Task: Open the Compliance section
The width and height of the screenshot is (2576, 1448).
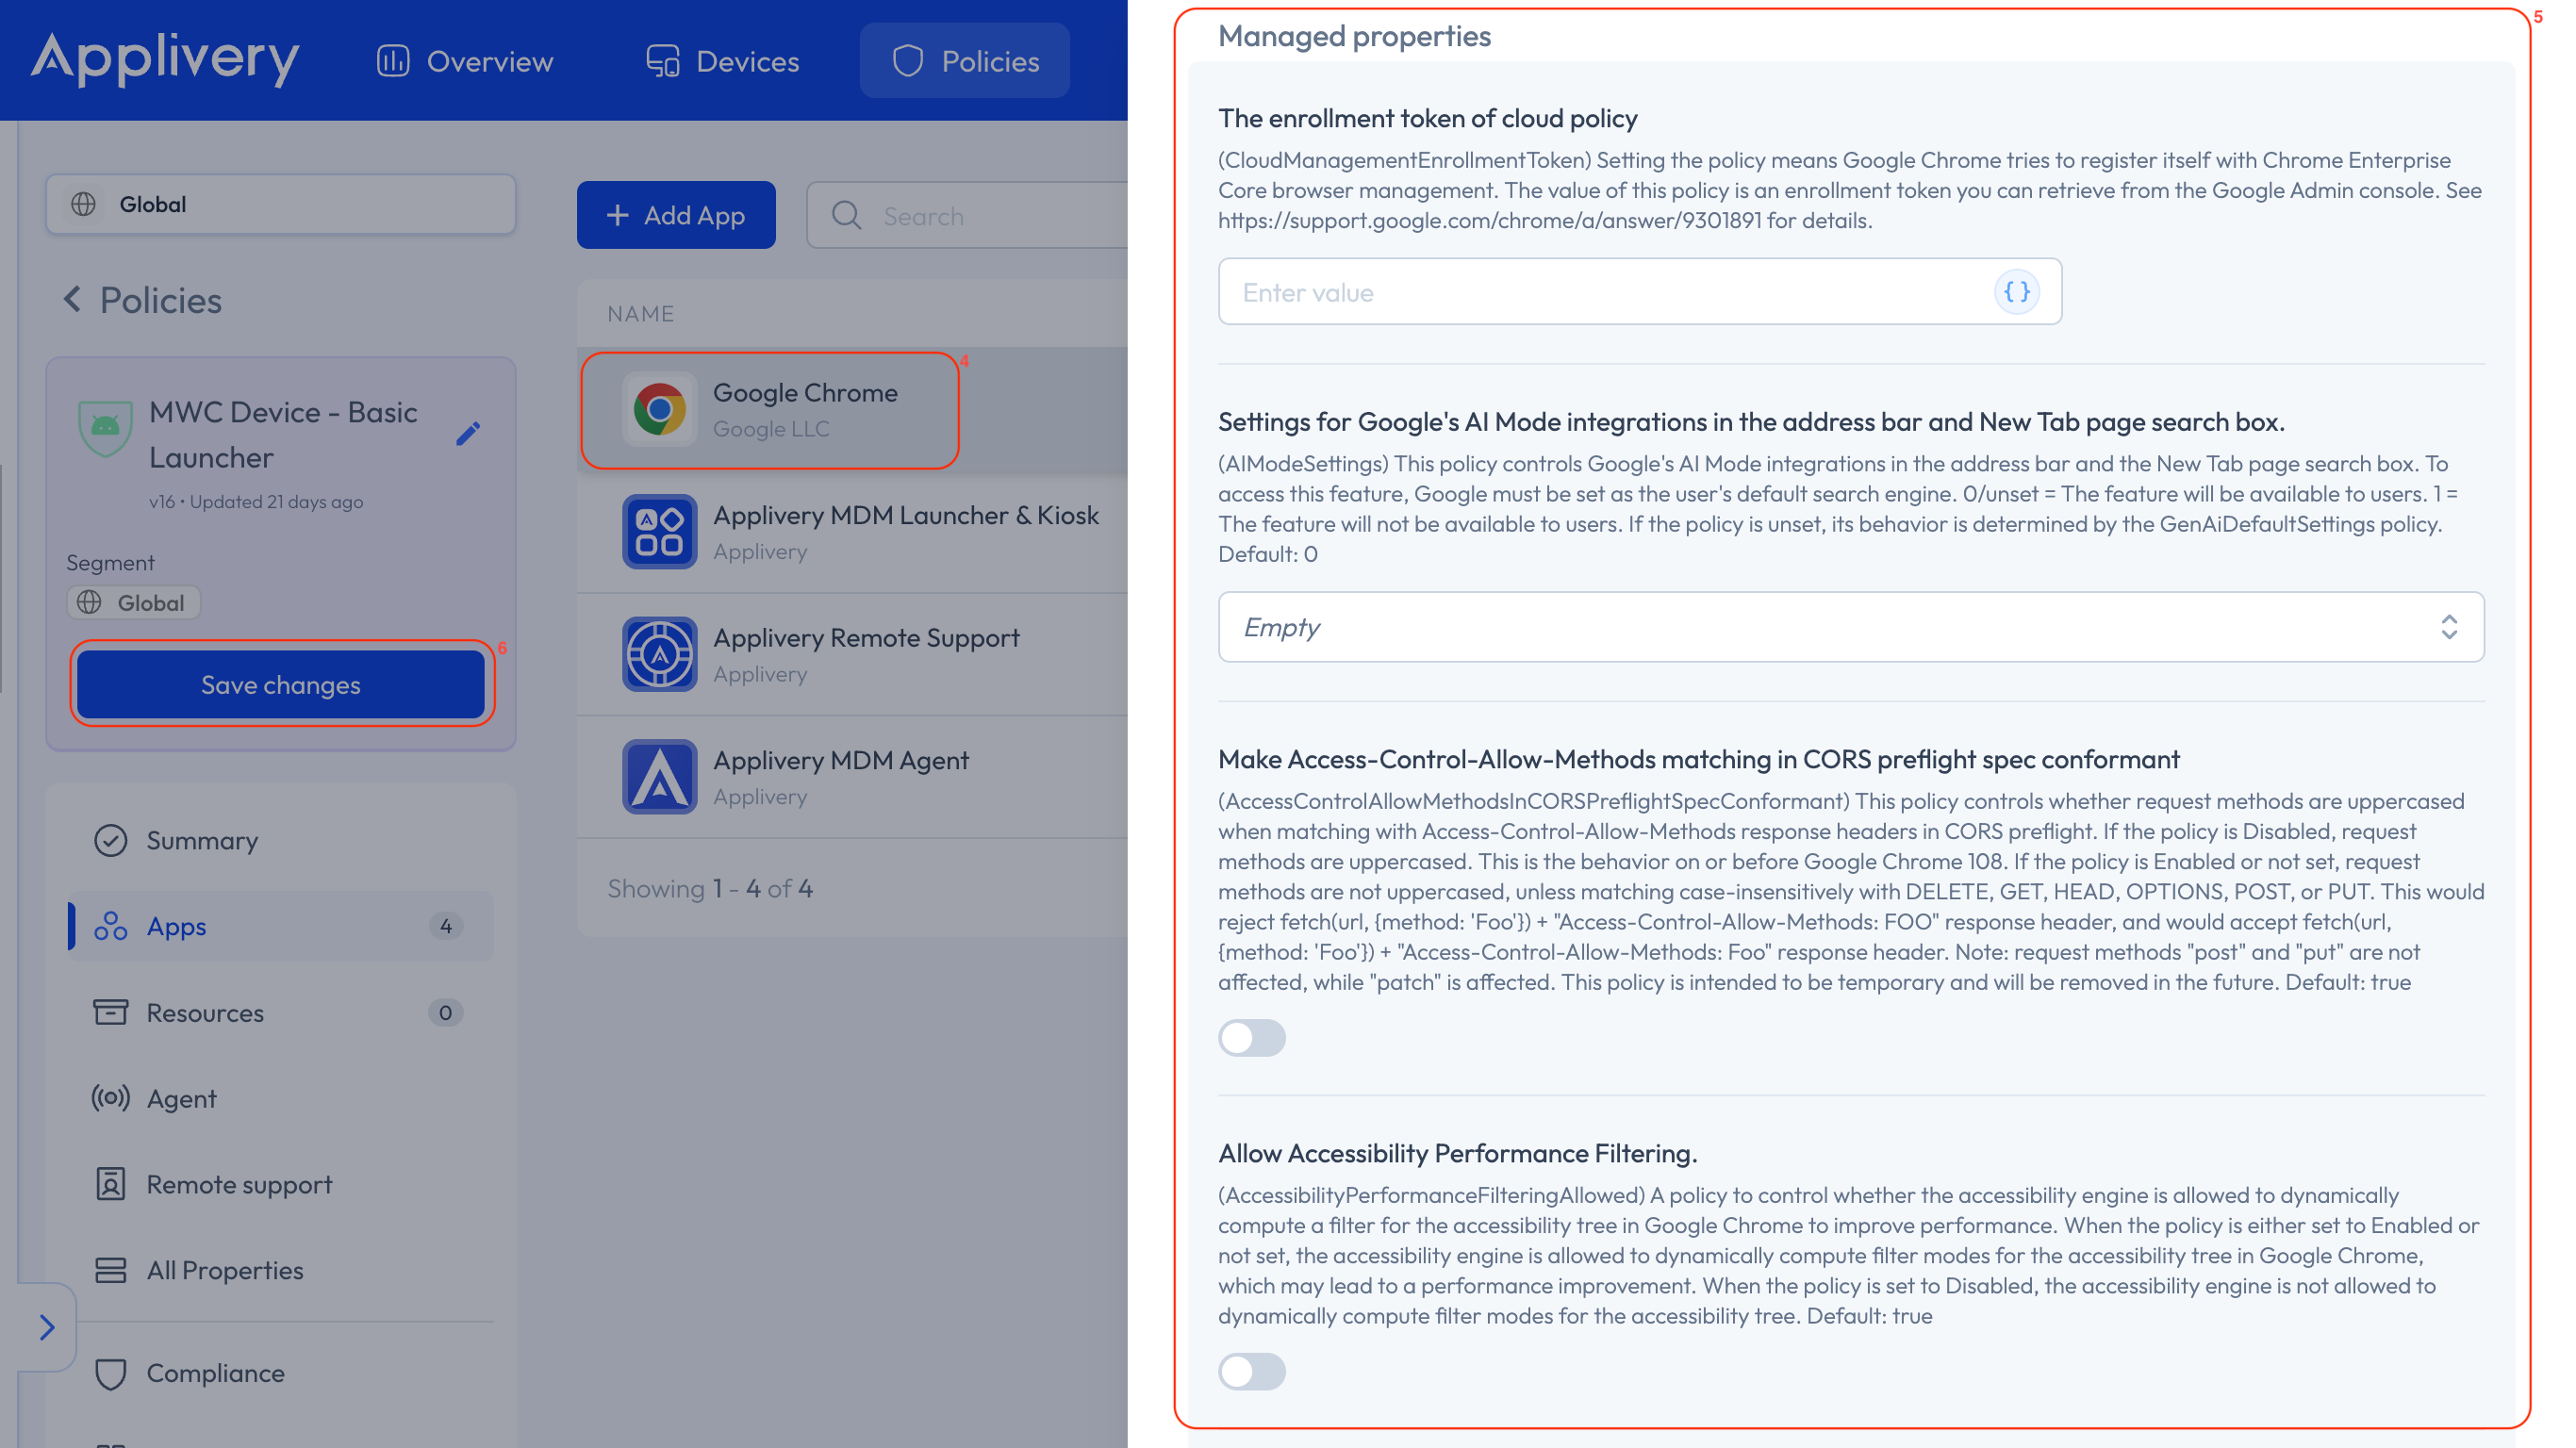Action: (281, 1373)
